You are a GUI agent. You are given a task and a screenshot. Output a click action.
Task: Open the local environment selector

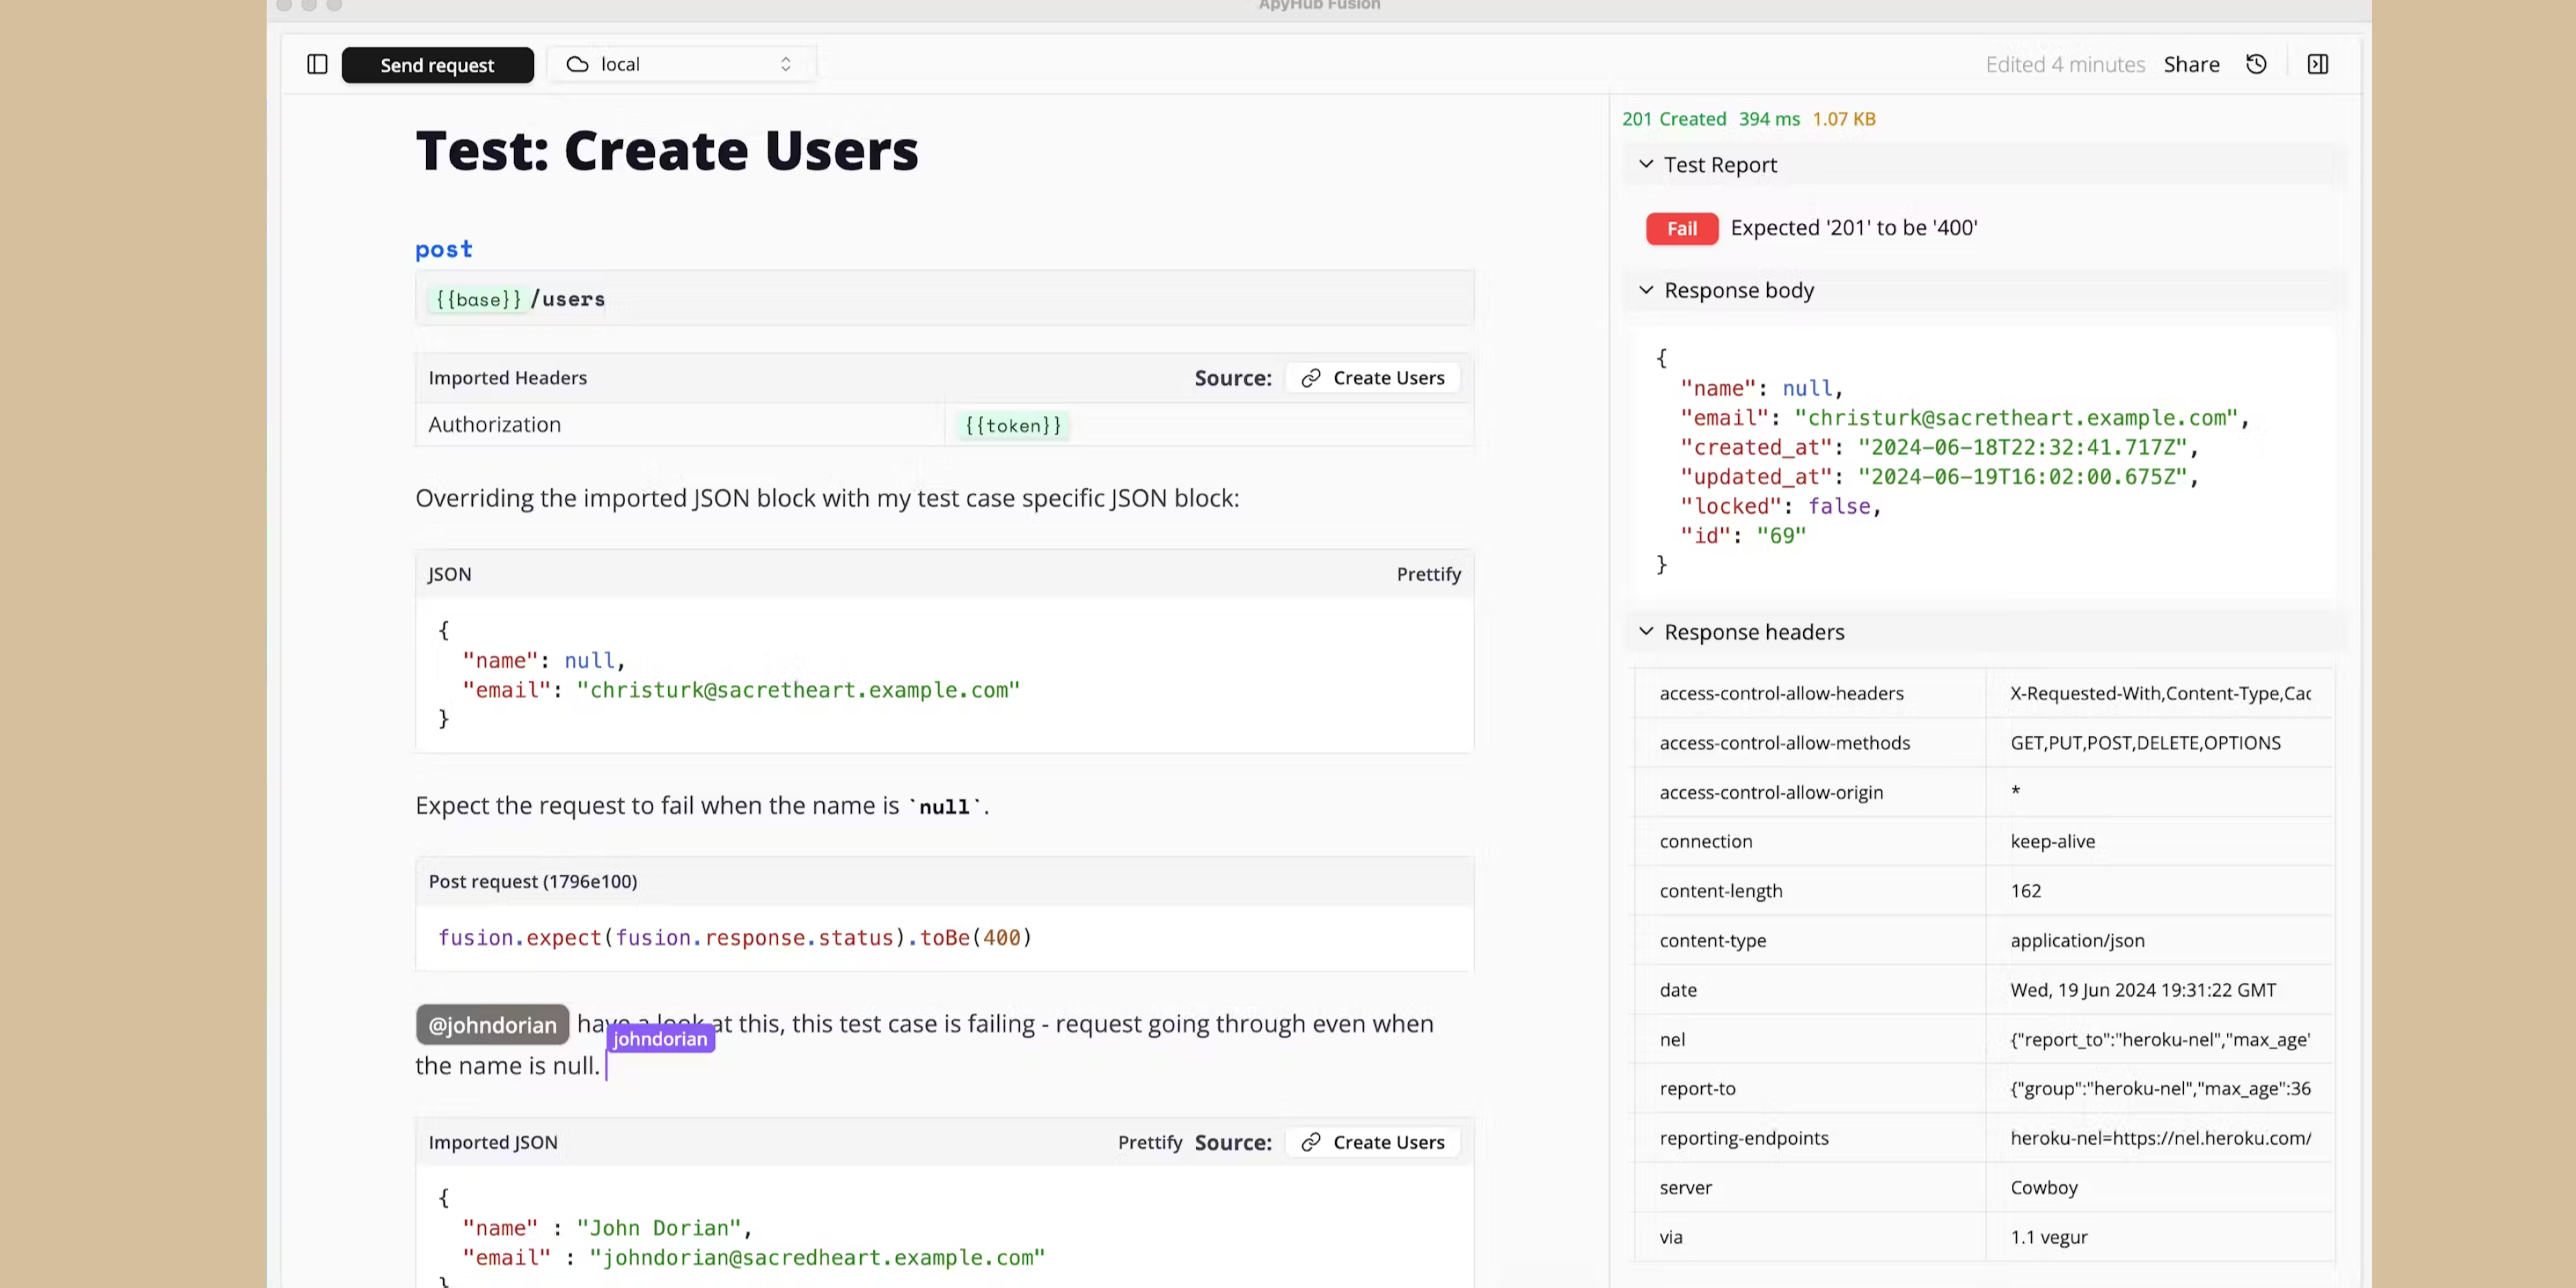pos(680,63)
